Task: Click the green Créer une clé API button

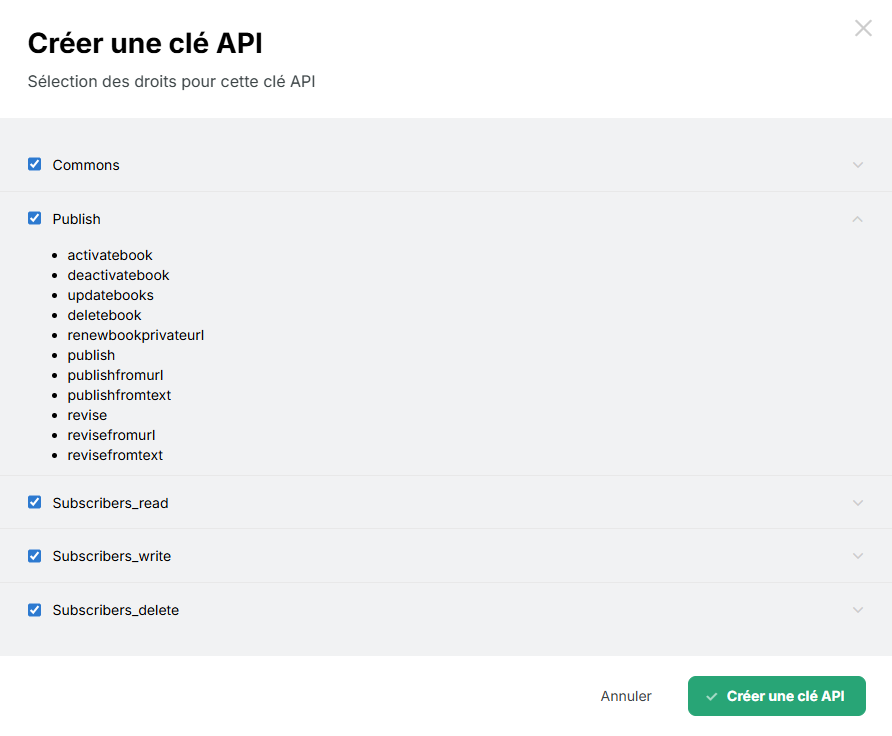Action: (x=777, y=696)
